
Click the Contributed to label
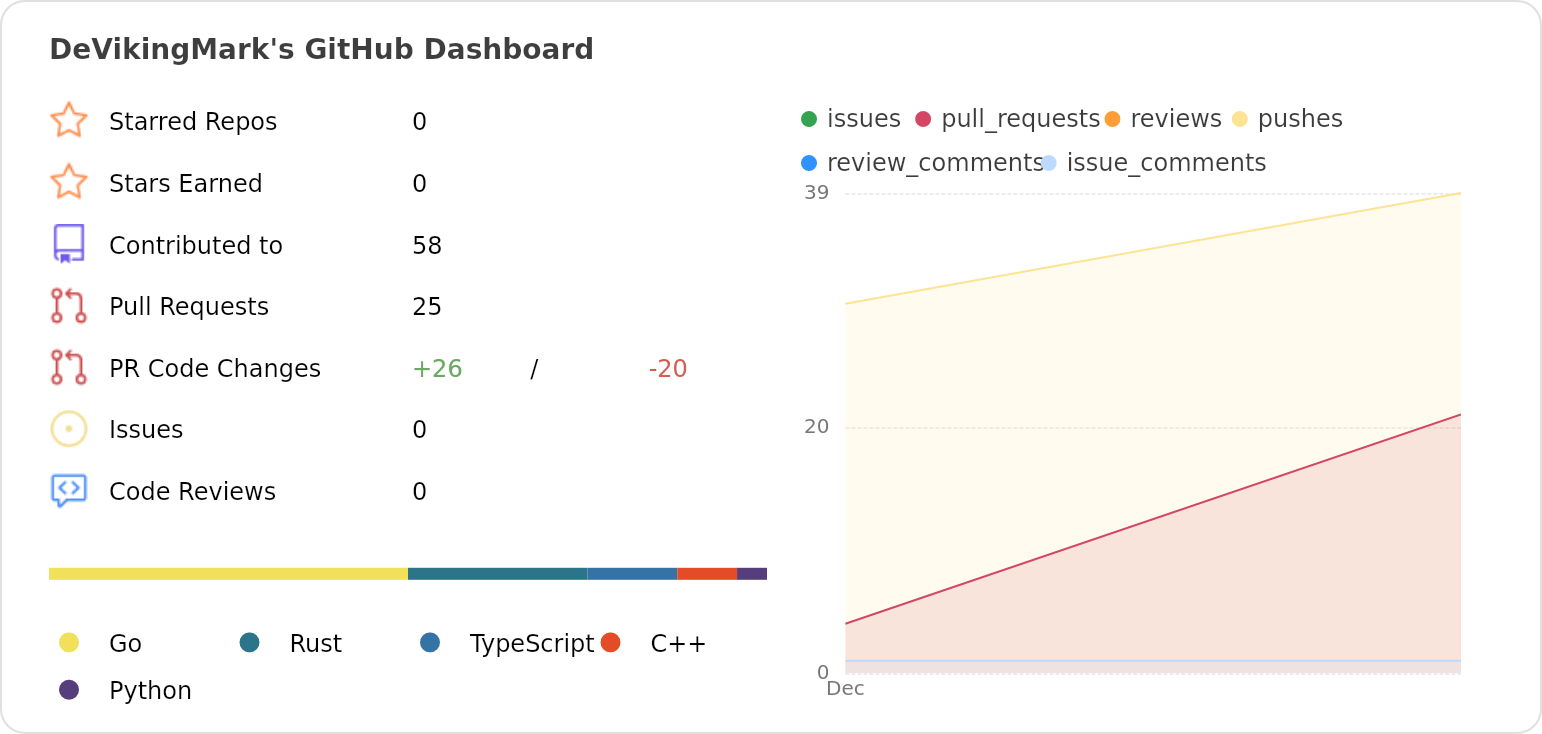coord(196,246)
